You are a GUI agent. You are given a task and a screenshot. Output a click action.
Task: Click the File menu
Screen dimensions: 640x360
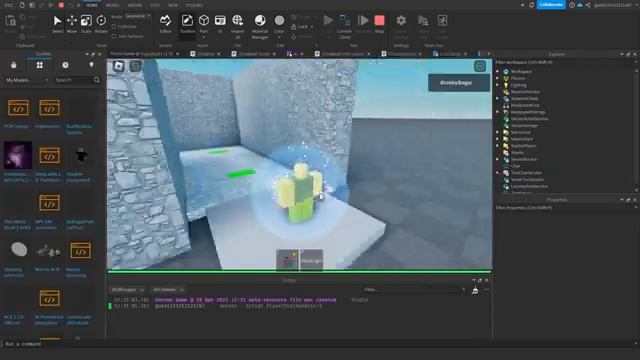8,5
